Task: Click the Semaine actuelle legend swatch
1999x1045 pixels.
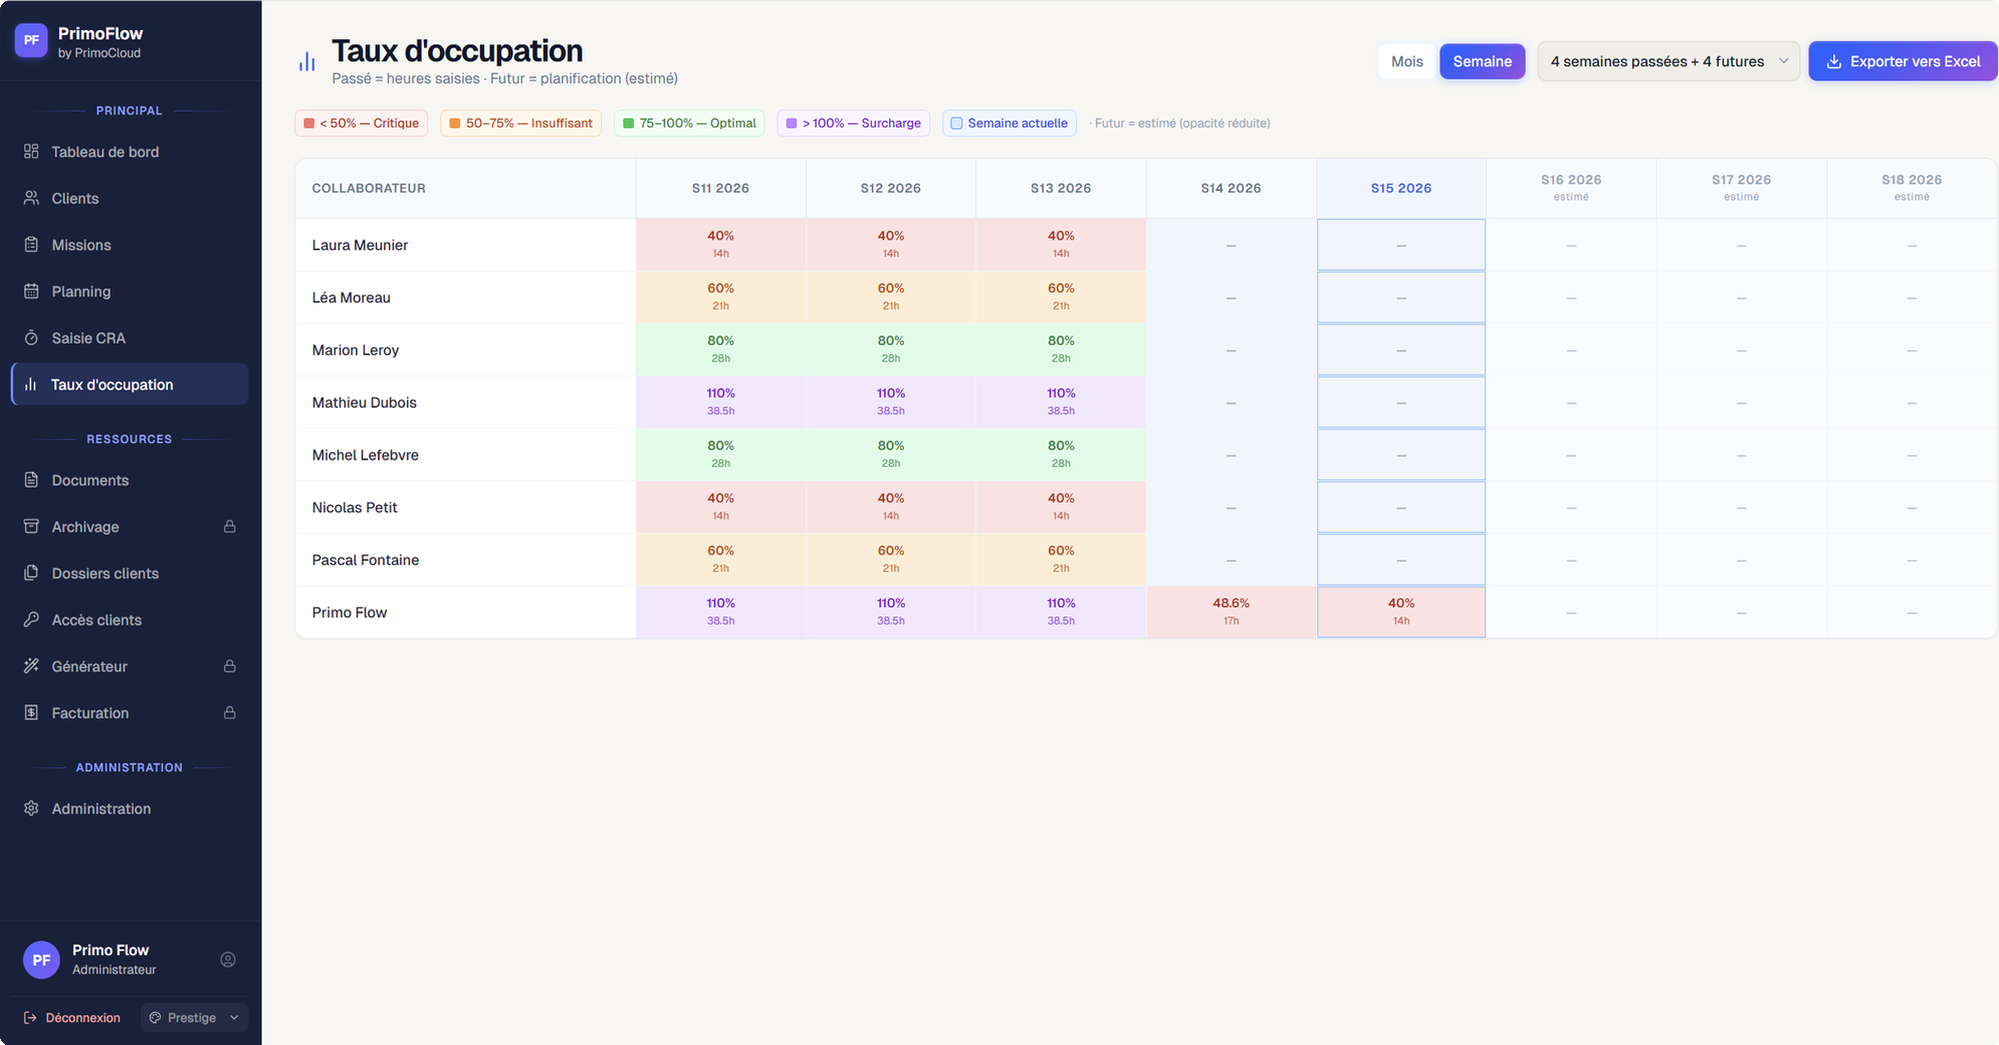Action: [956, 123]
